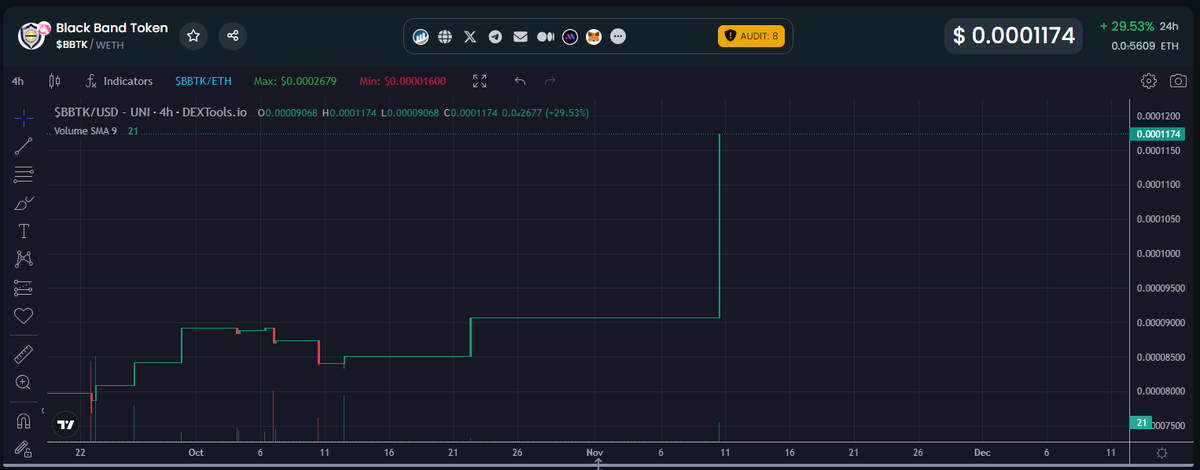1200x470 pixels.
Task: Undo the last chart action
Action: (520, 81)
